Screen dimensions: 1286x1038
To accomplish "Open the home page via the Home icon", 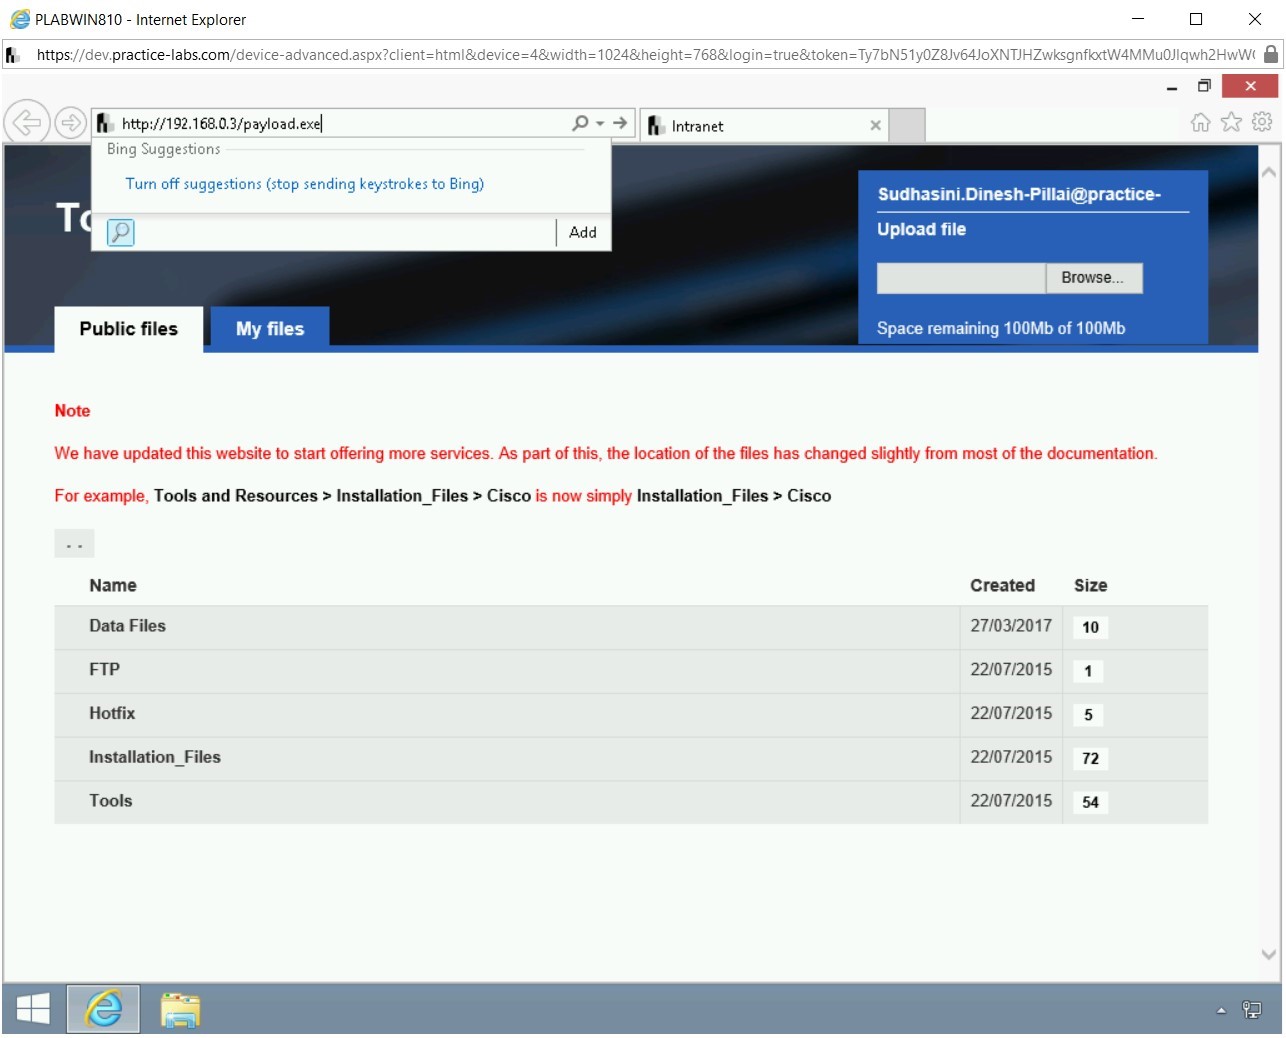I will (x=1199, y=121).
